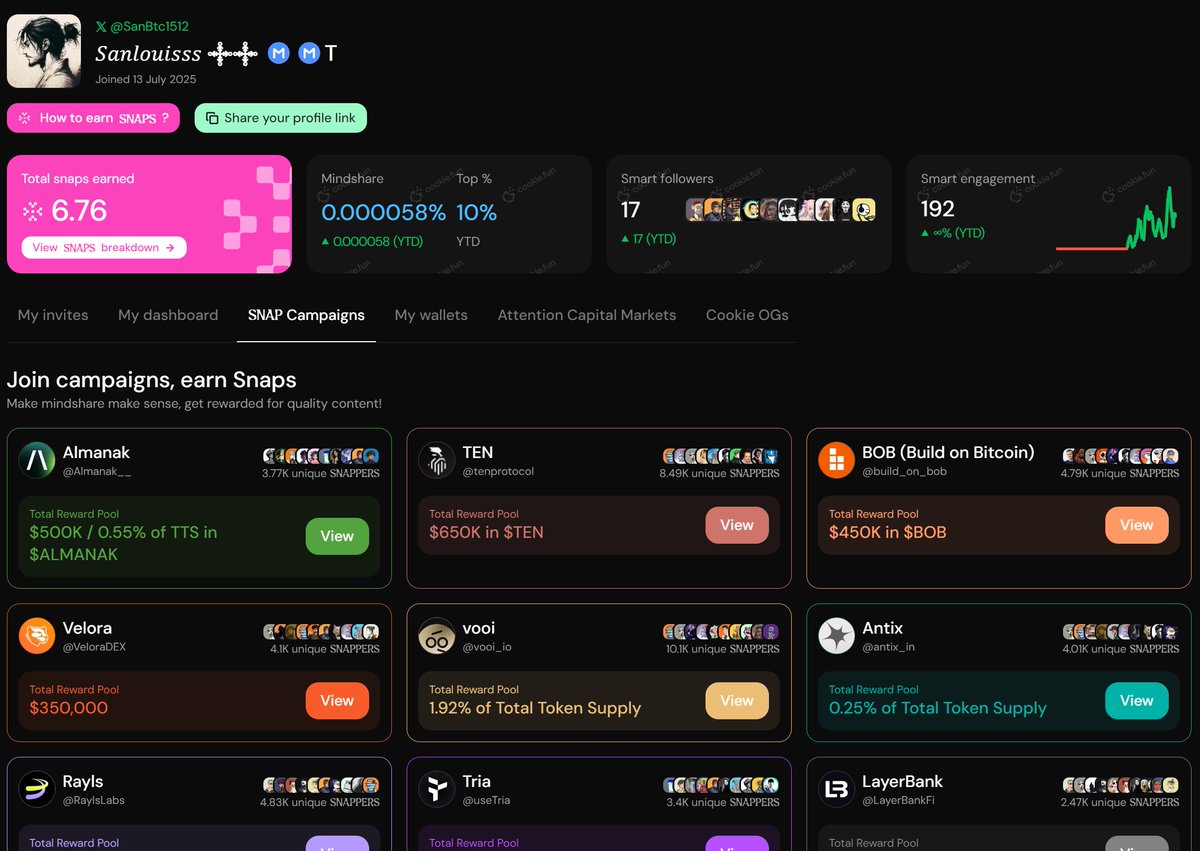Open Almanak snappers avatar row
1200x851 pixels.
(x=321, y=456)
